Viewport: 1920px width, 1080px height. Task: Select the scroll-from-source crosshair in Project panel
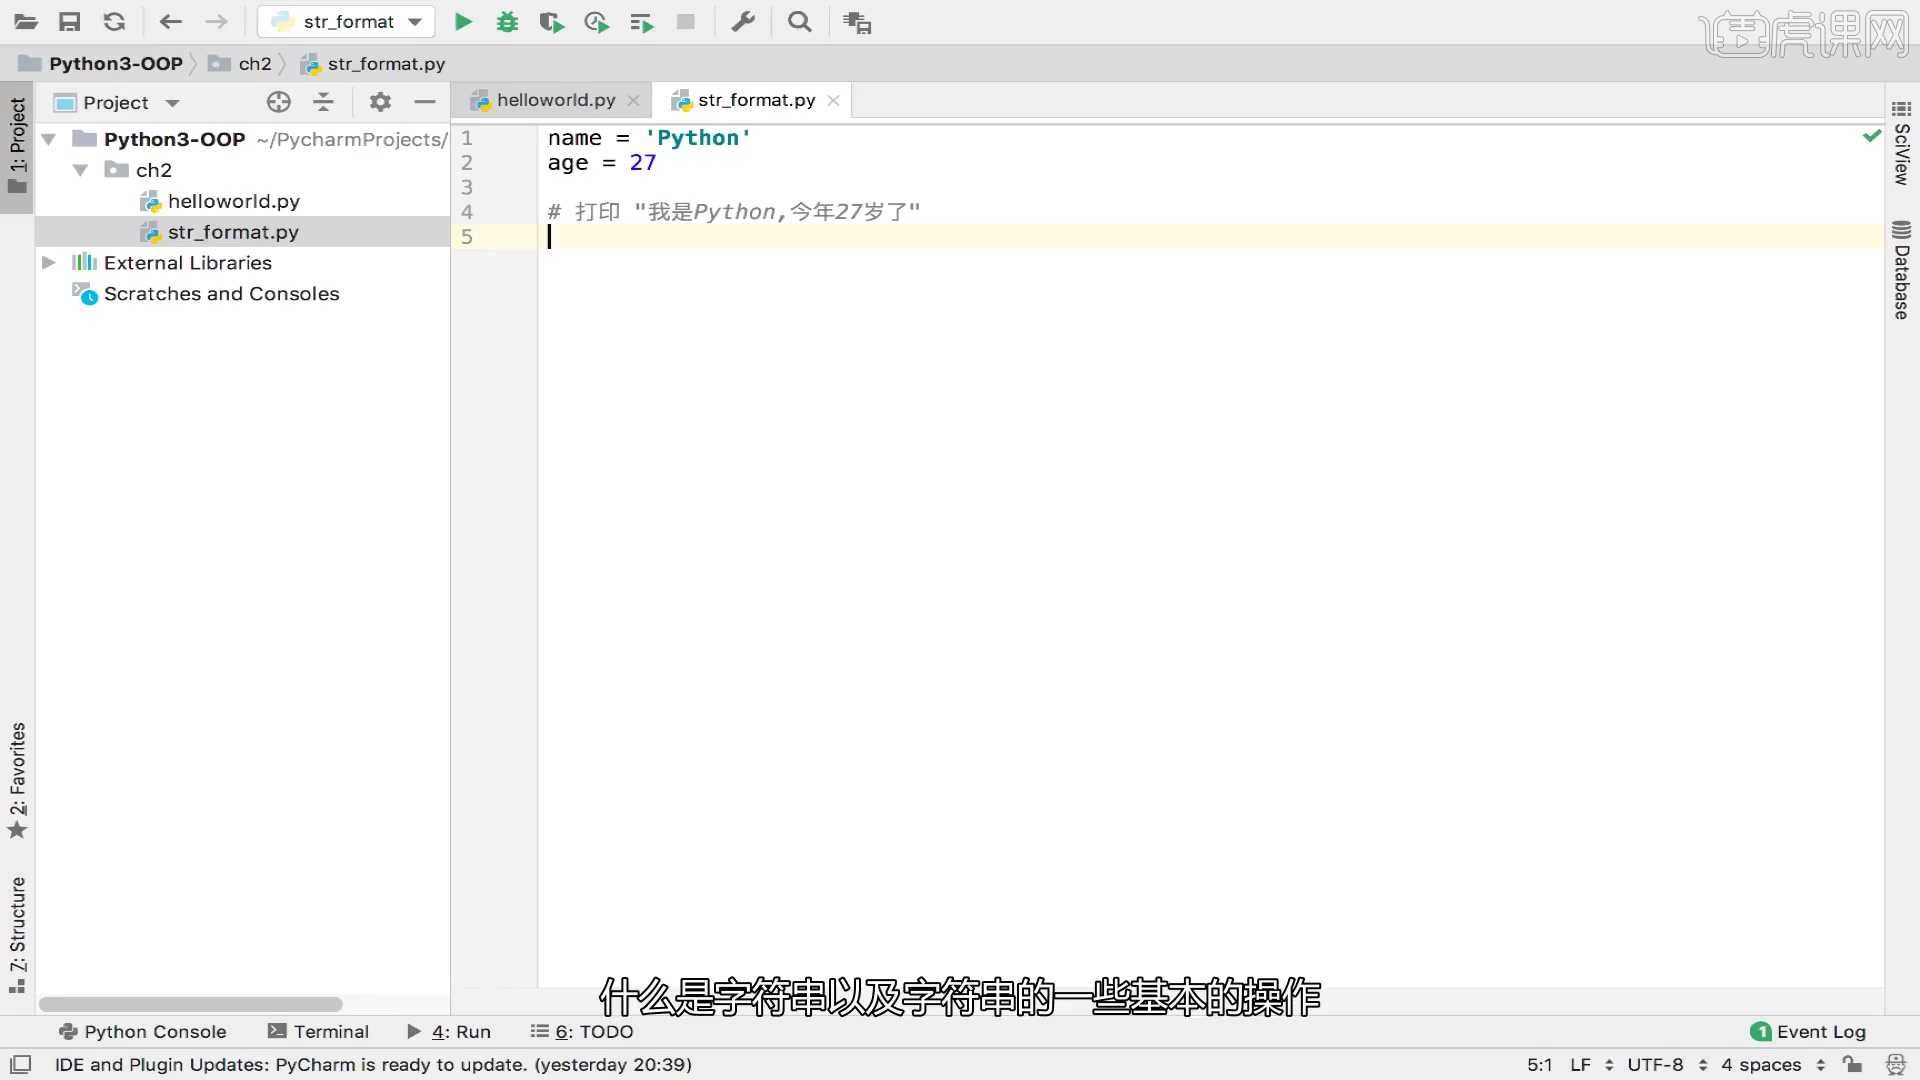(278, 101)
